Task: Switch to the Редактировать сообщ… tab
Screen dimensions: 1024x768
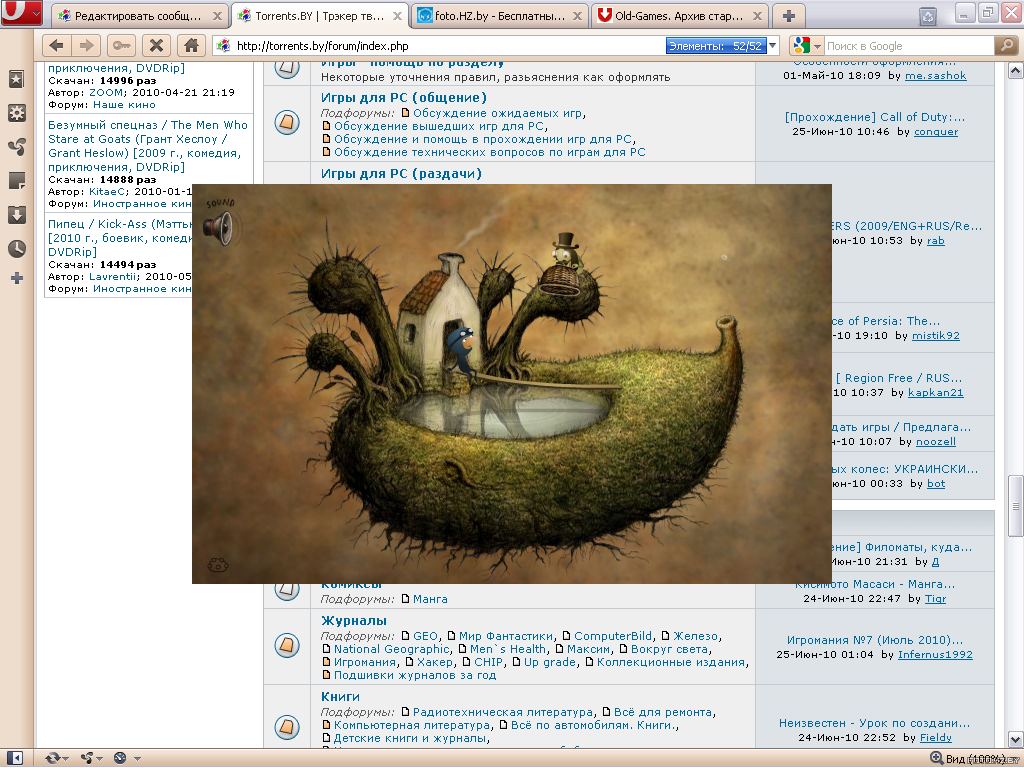Action: coord(140,16)
